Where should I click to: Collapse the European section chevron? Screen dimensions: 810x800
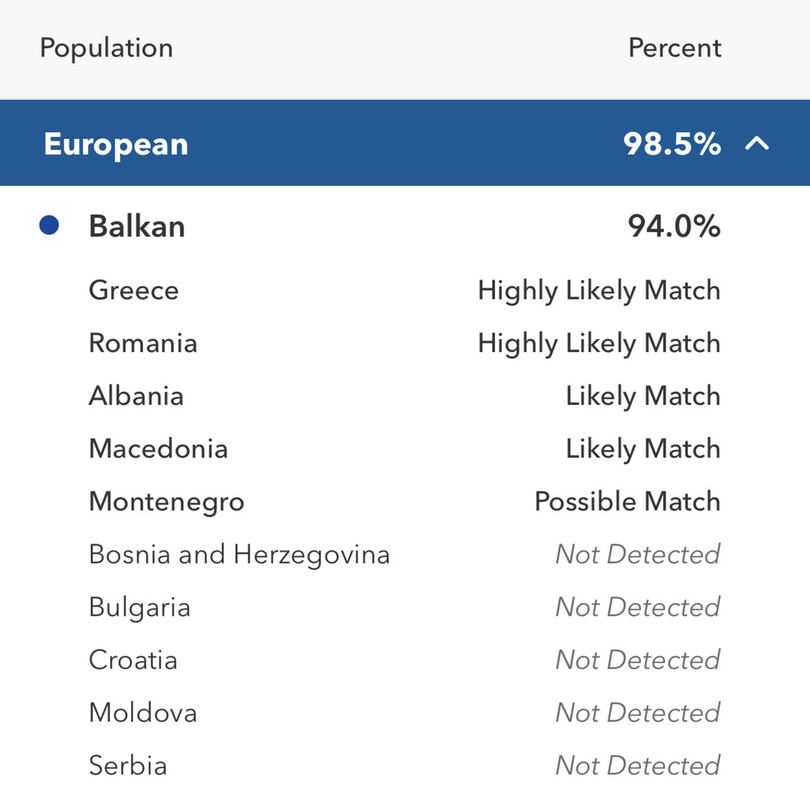point(757,143)
